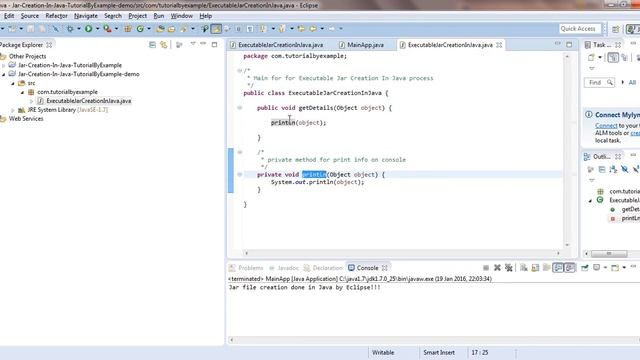Toggle Categorized view in Task List toolbar
The image size is (640, 360).
tap(613, 58)
